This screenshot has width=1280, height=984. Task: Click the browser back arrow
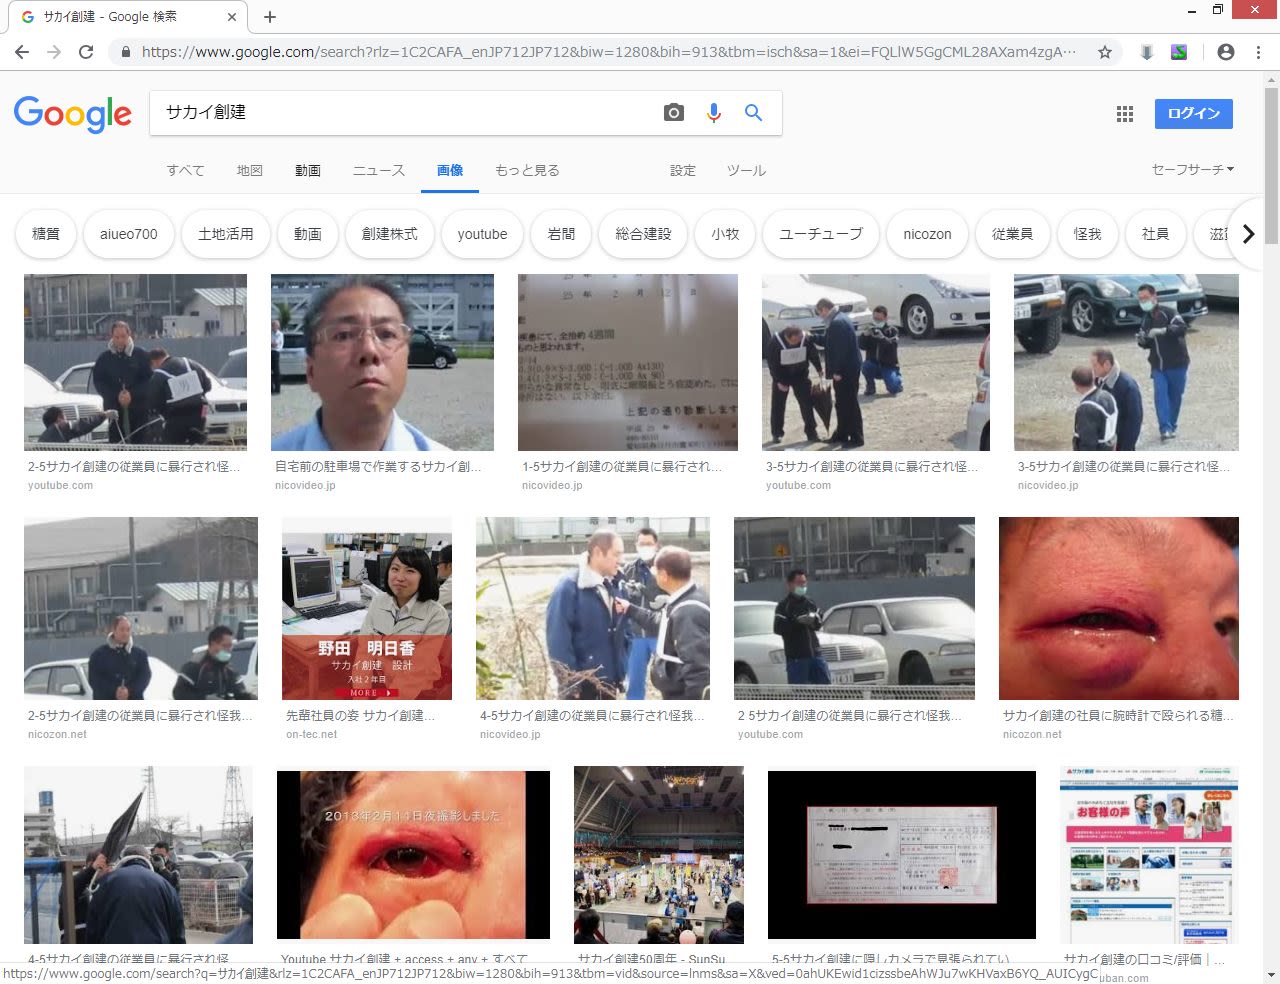pyautogui.click(x=22, y=52)
